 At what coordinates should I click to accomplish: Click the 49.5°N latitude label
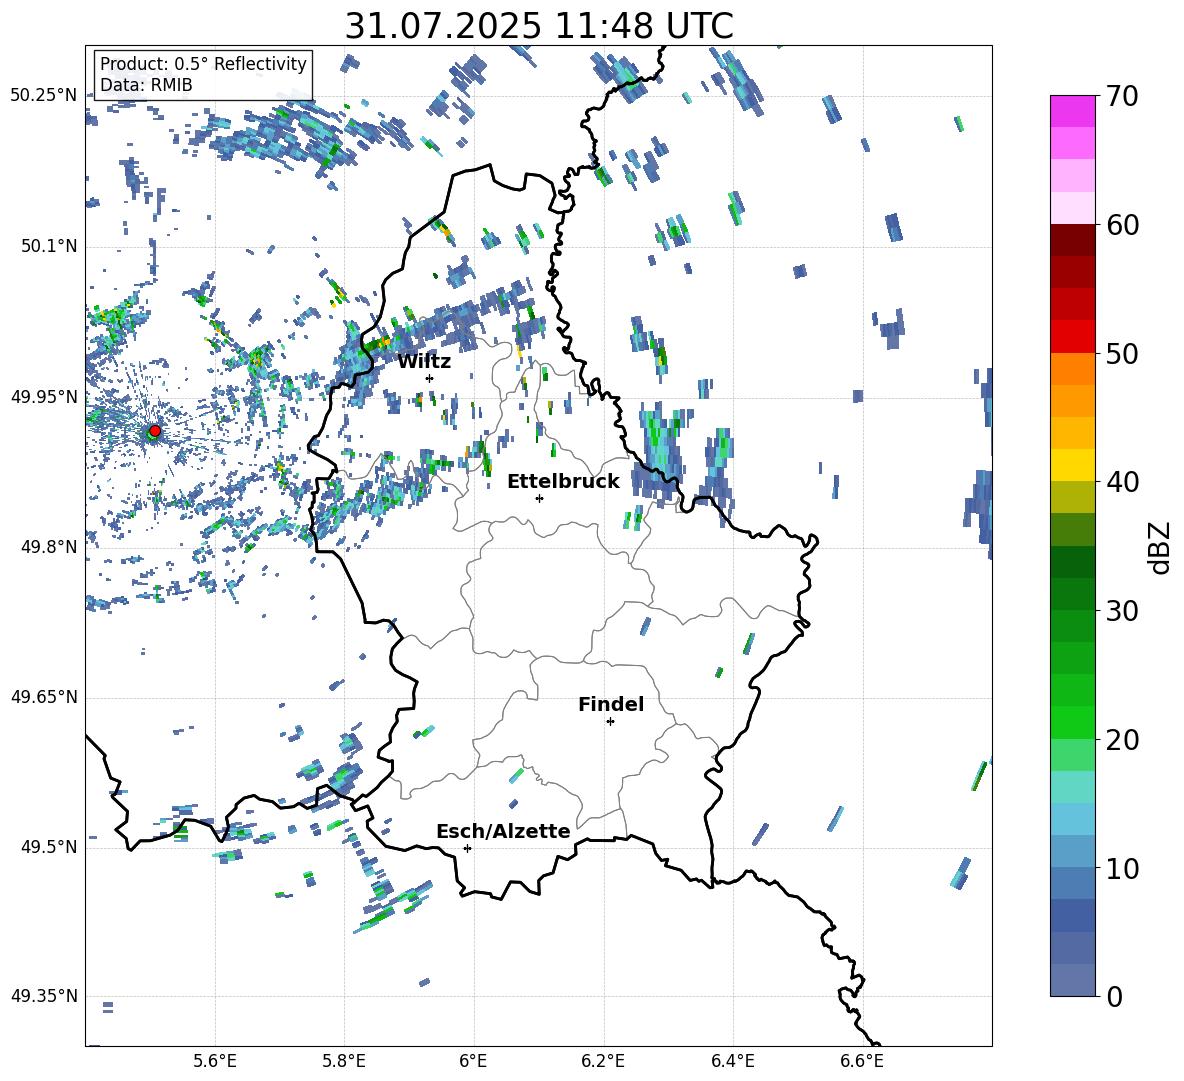(48, 847)
